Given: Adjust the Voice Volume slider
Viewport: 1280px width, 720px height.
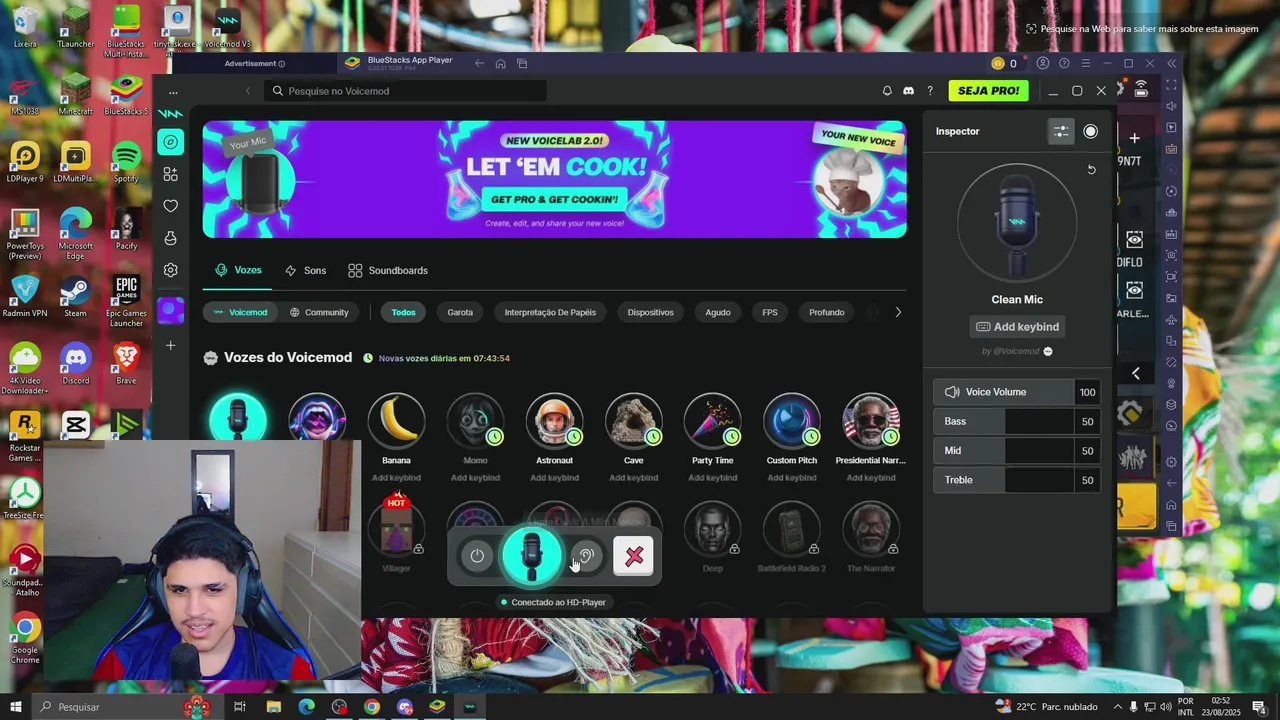Looking at the screenshot, I should click(x=1017, y=392).
